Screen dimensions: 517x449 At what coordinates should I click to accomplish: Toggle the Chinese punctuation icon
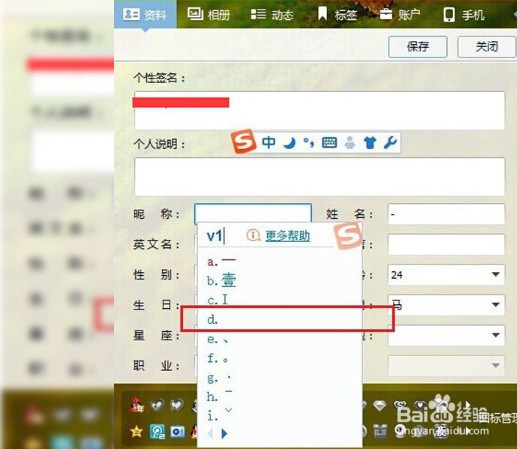click(309, 143)
